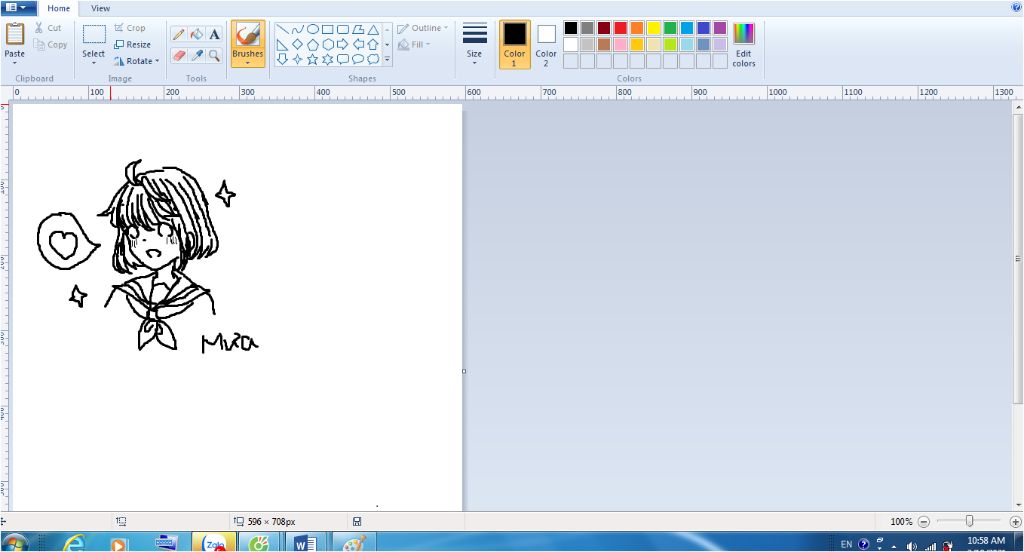The height and width of the screenshot is (552, 1024).
Task: Choose the Five-point star shape
Action: [313, 59]
